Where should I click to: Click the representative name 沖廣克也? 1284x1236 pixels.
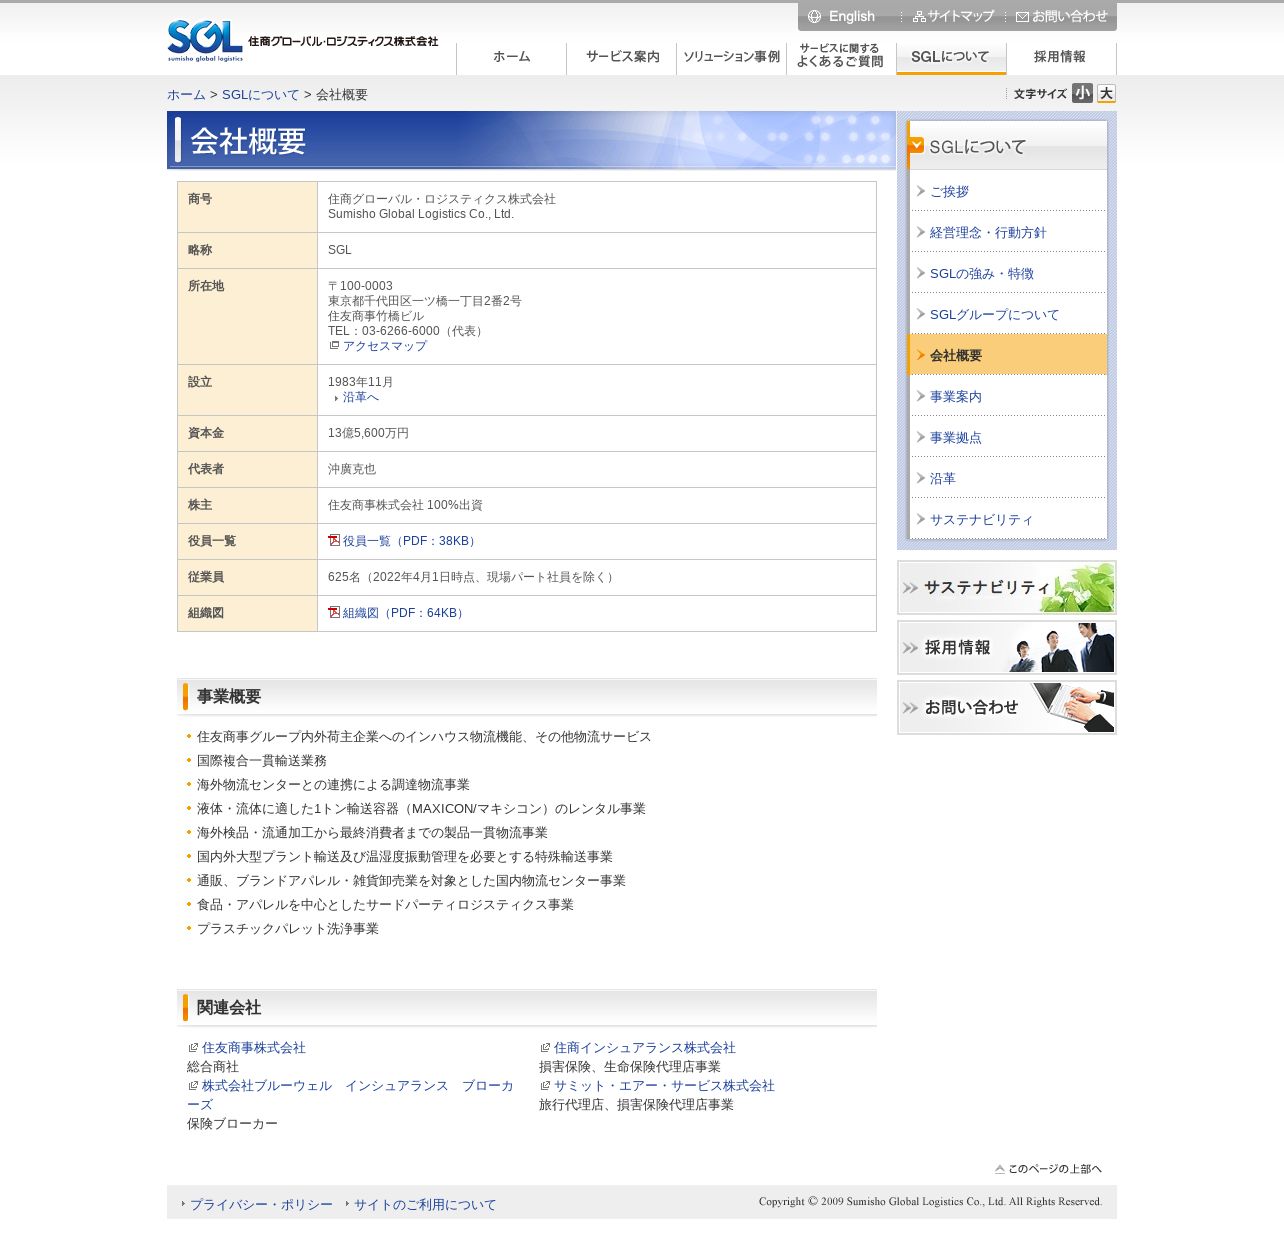click(352, 469)
